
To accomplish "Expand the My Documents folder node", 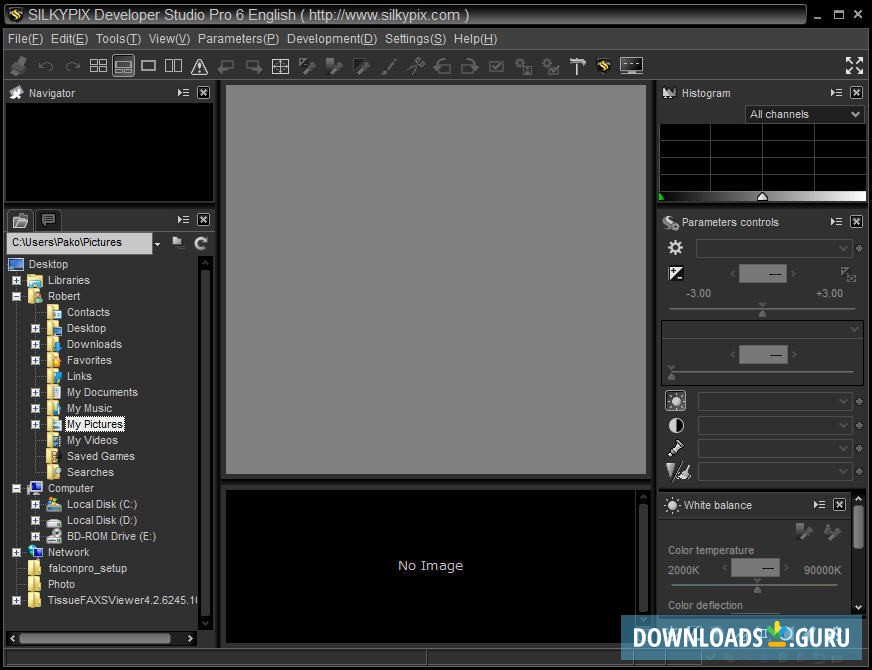I will tap(36, 392).
